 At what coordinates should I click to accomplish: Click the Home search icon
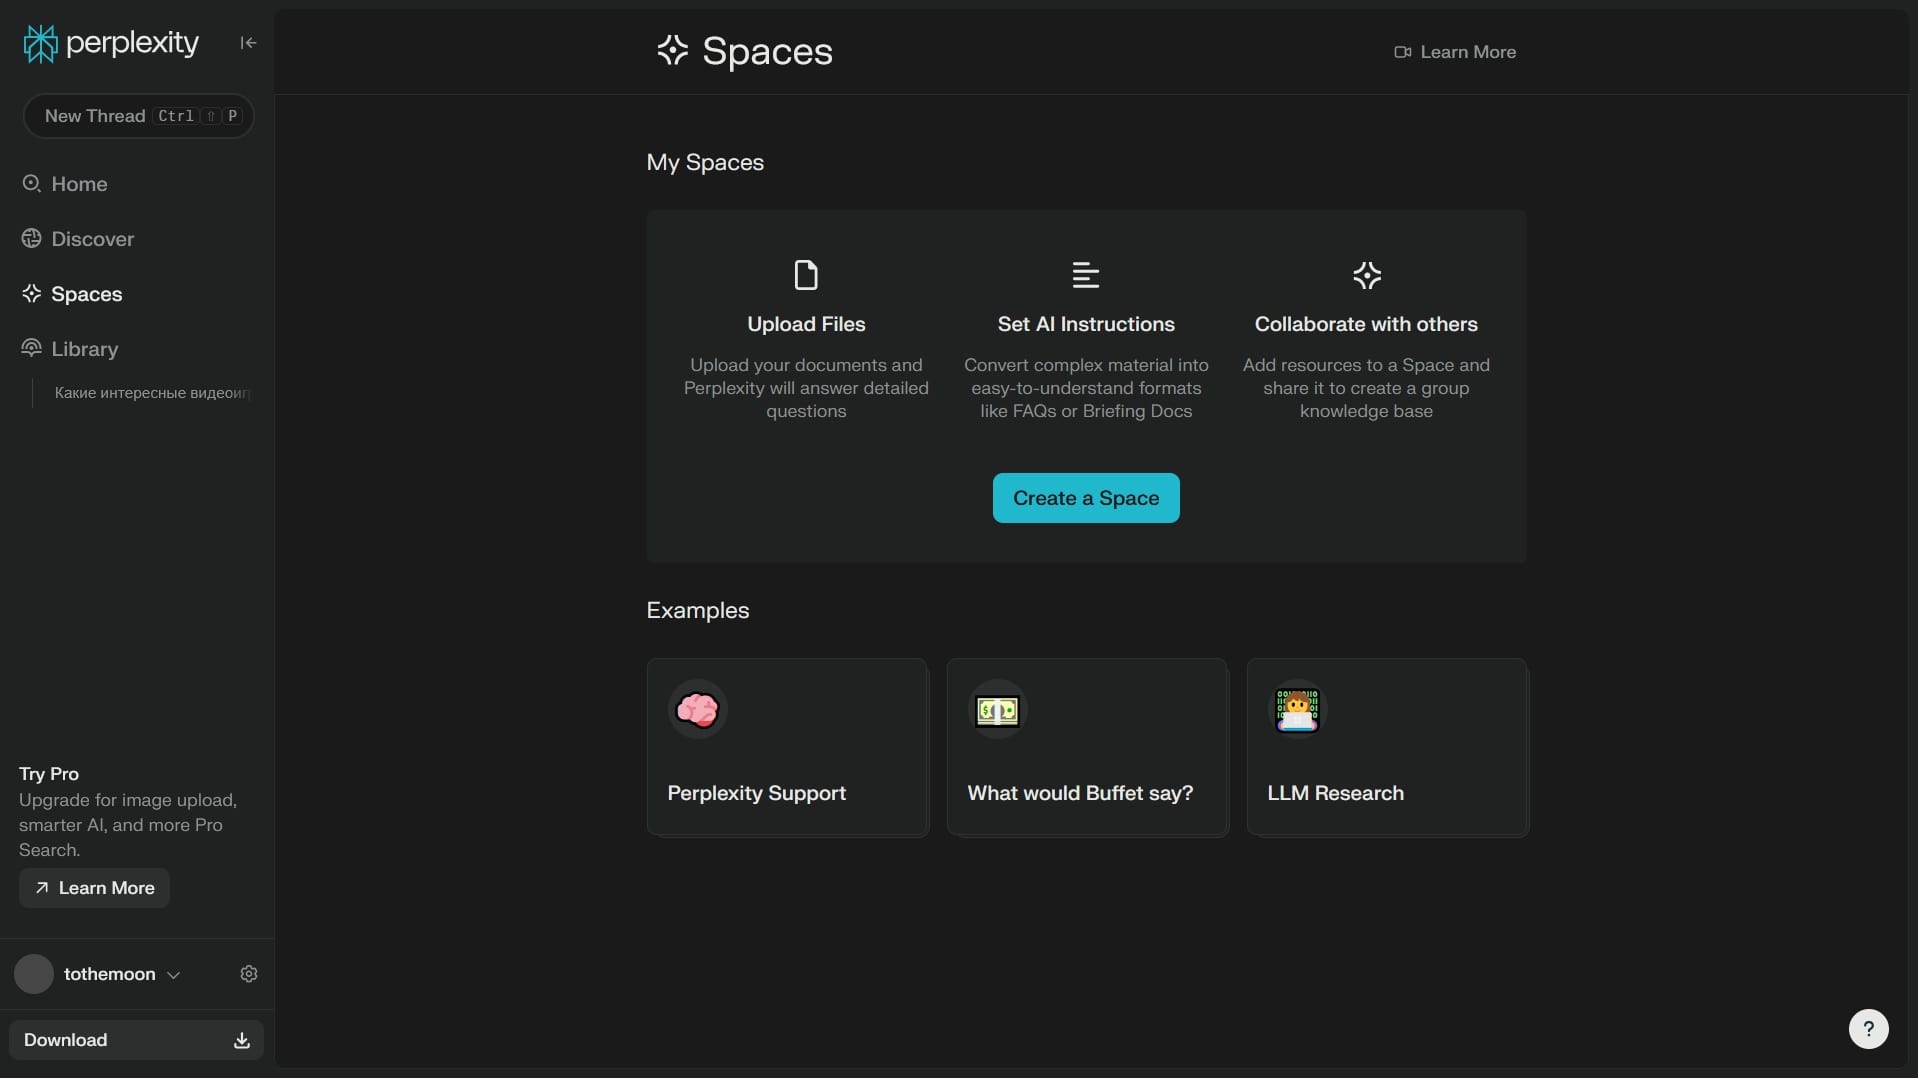[x=31, y=183]
